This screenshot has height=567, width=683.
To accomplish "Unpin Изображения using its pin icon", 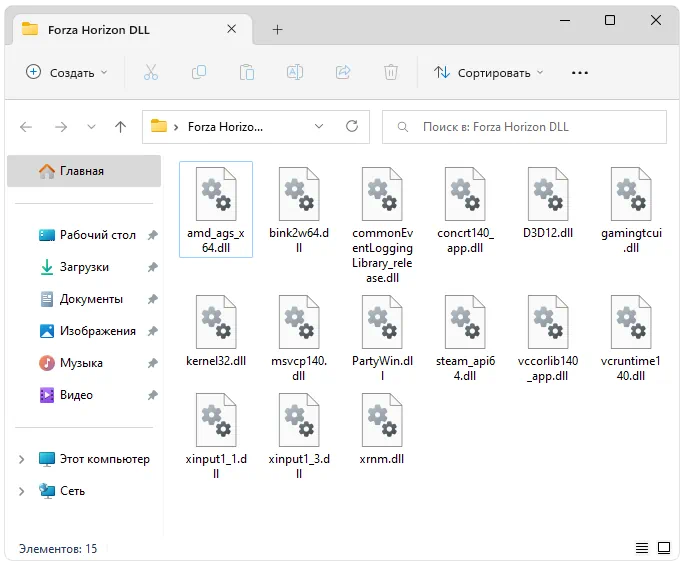I will coord(152,331).
